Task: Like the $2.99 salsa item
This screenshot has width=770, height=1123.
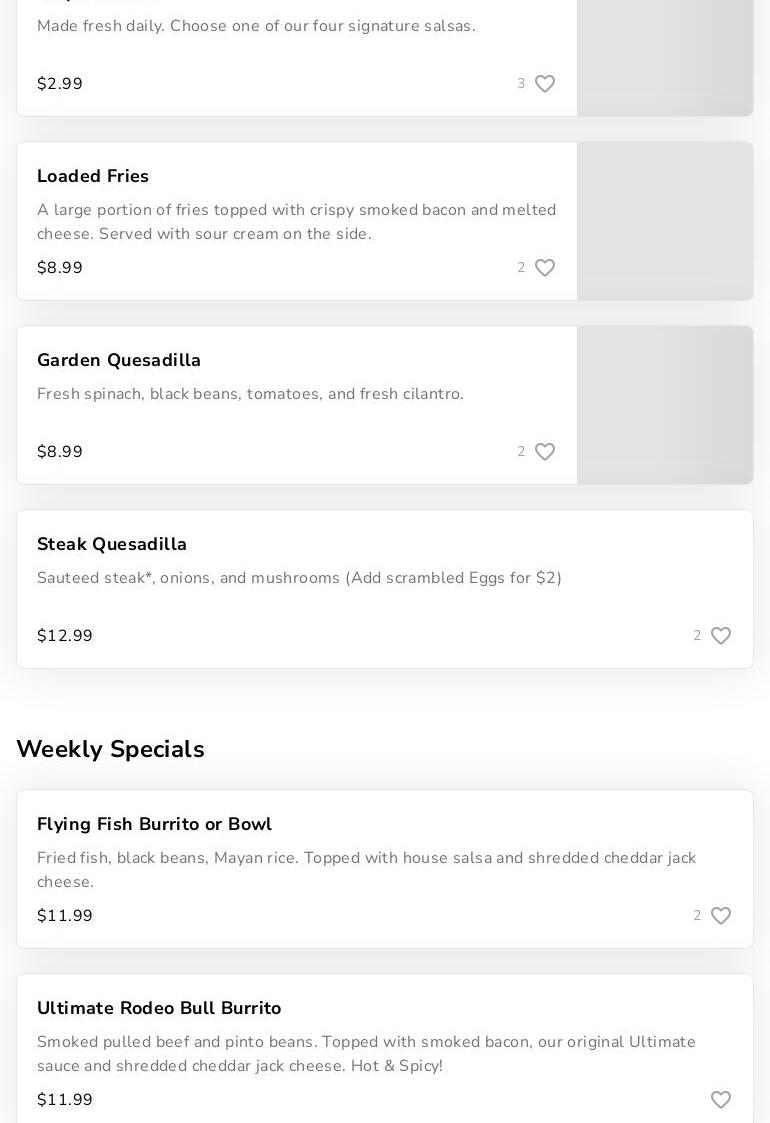Action: coord(545,84)
